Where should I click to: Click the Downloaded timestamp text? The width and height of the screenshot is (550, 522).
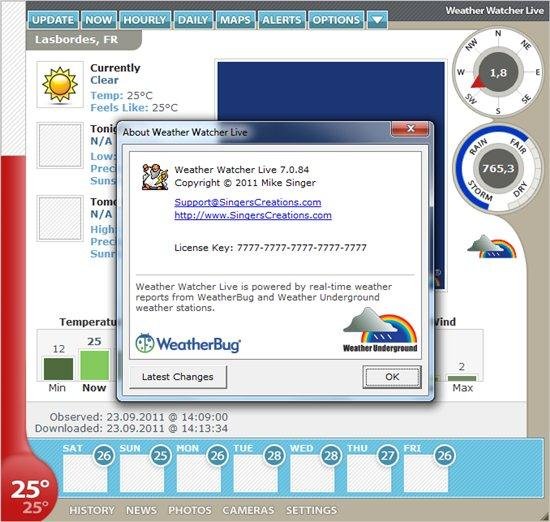tap(132, 428)
